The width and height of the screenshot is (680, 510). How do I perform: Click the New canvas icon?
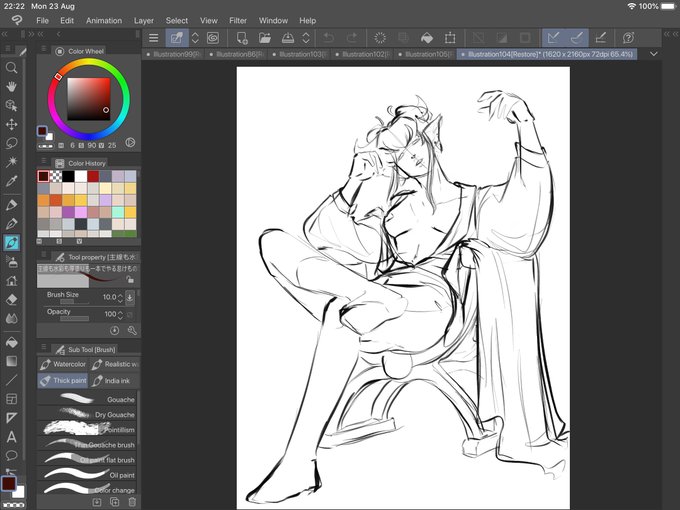point(242,38)
